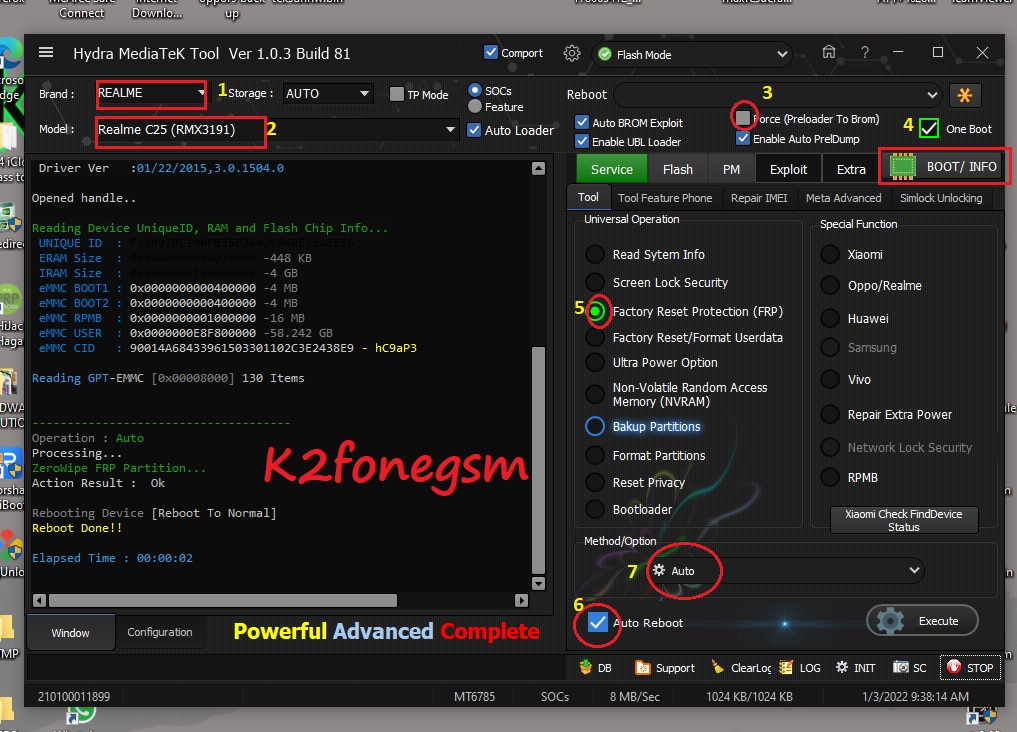1017x732 pixels.
Task: Toggle Auto BROM Exploit checkbox
Action: tap(582, 123)
